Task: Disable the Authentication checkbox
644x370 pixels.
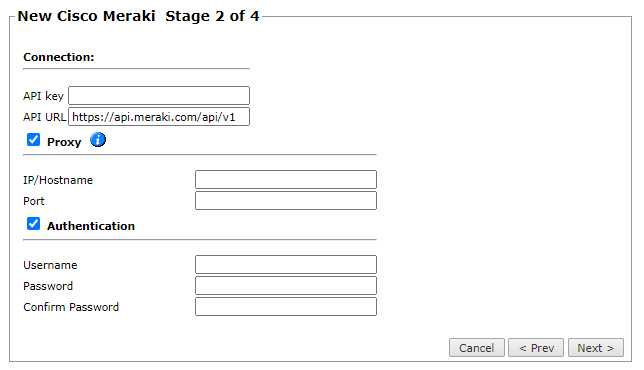Action: click(34, 224)
